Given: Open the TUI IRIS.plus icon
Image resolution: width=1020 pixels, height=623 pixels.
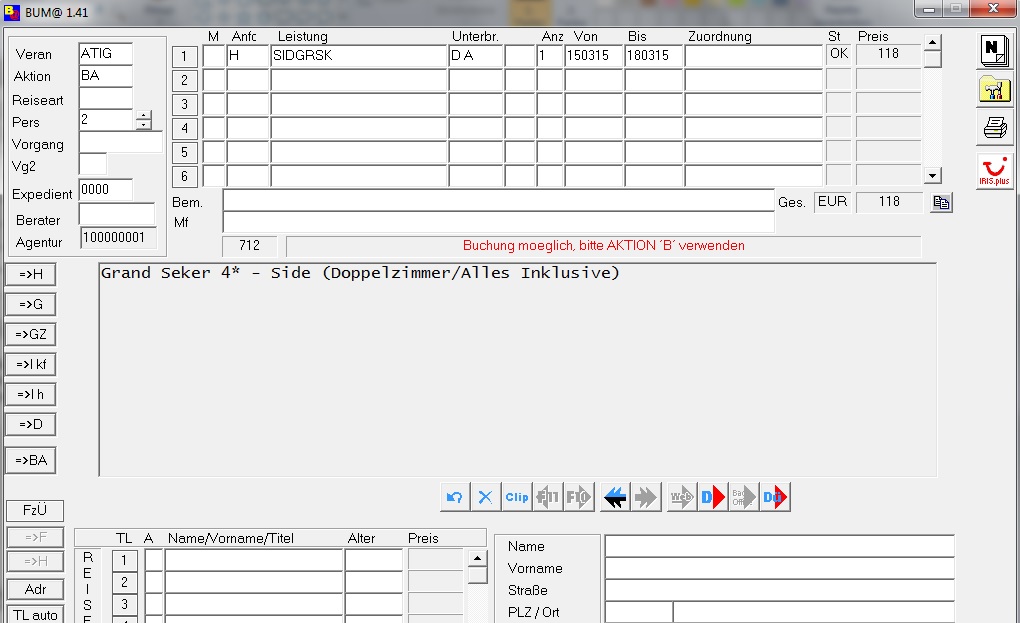Looking at the screenshot, I should point(994,171).
